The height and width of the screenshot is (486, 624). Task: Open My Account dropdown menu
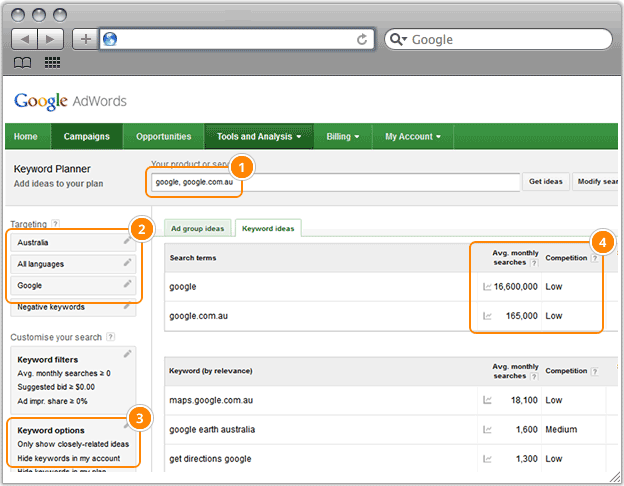[x=413, y=137]
